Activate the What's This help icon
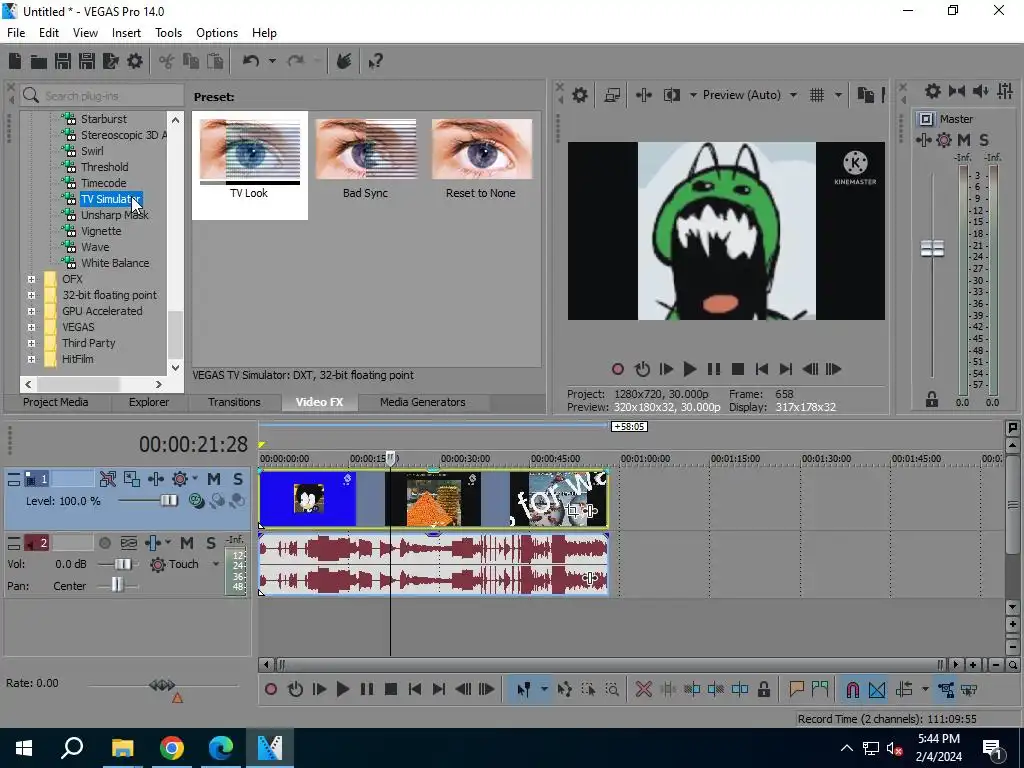 376,61
